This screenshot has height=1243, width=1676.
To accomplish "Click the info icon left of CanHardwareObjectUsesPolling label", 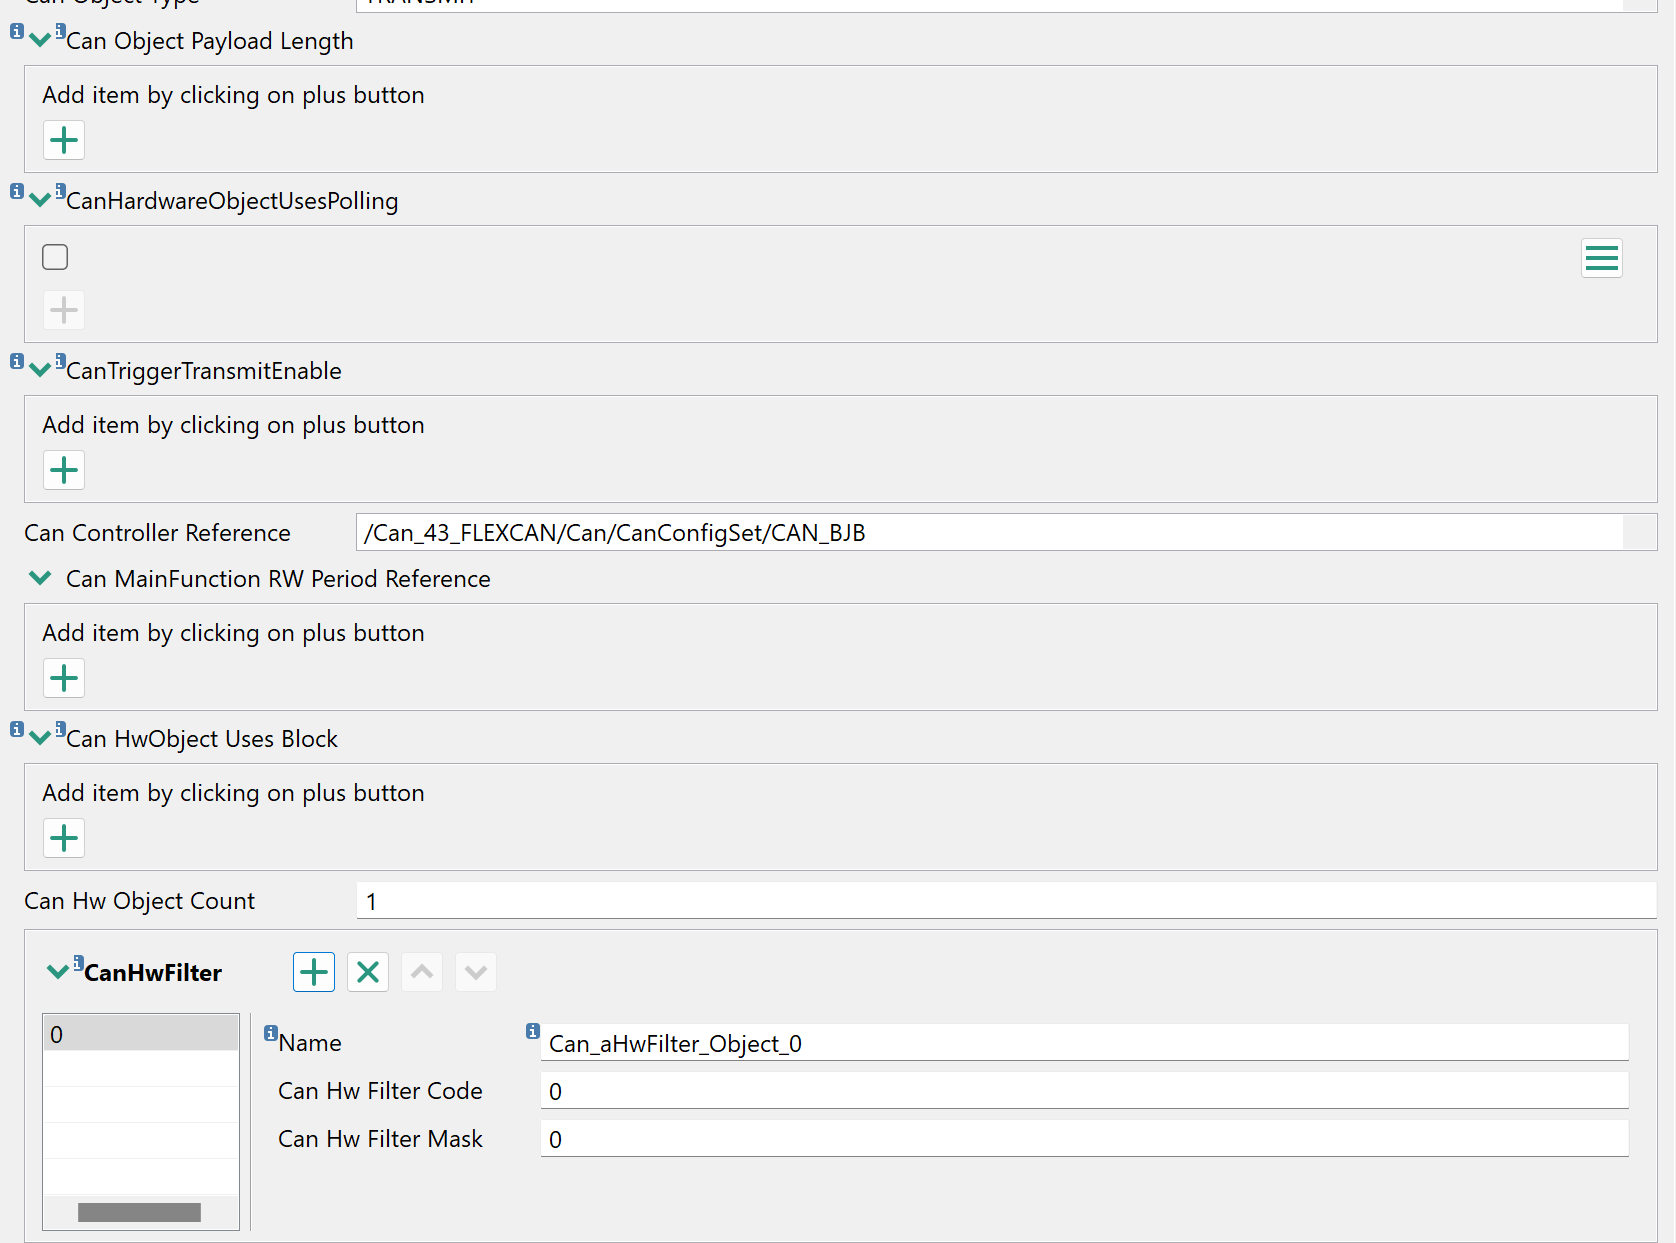I will 16,190.
